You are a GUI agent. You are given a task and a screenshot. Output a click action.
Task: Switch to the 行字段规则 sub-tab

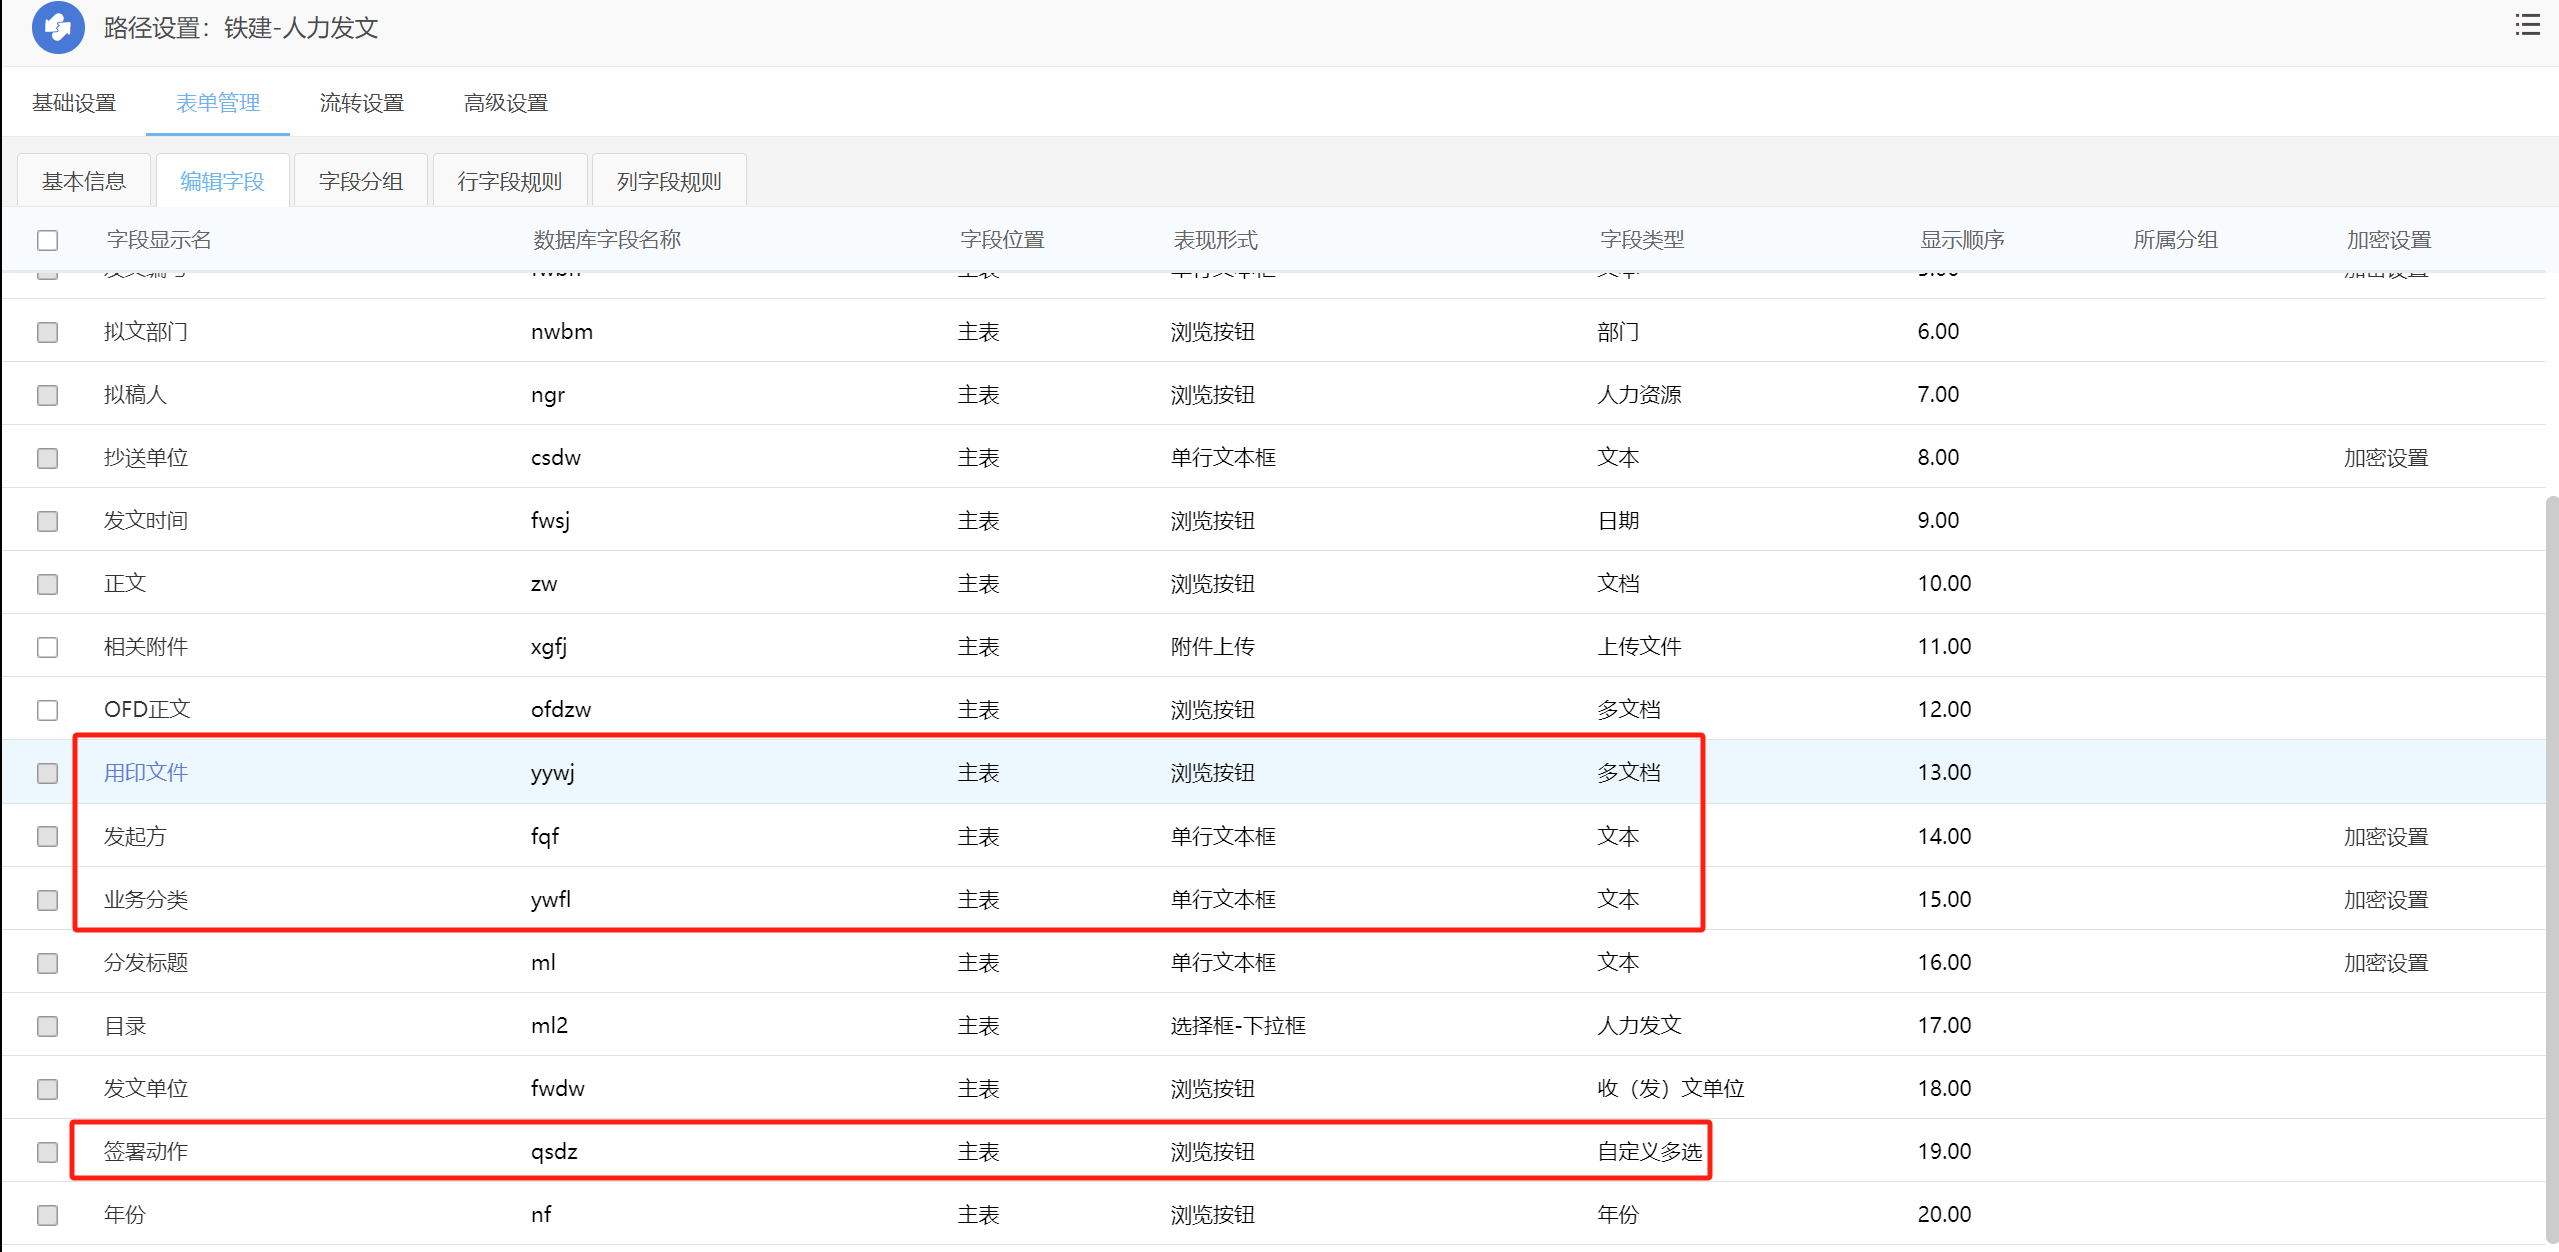[x=509, y=182]
